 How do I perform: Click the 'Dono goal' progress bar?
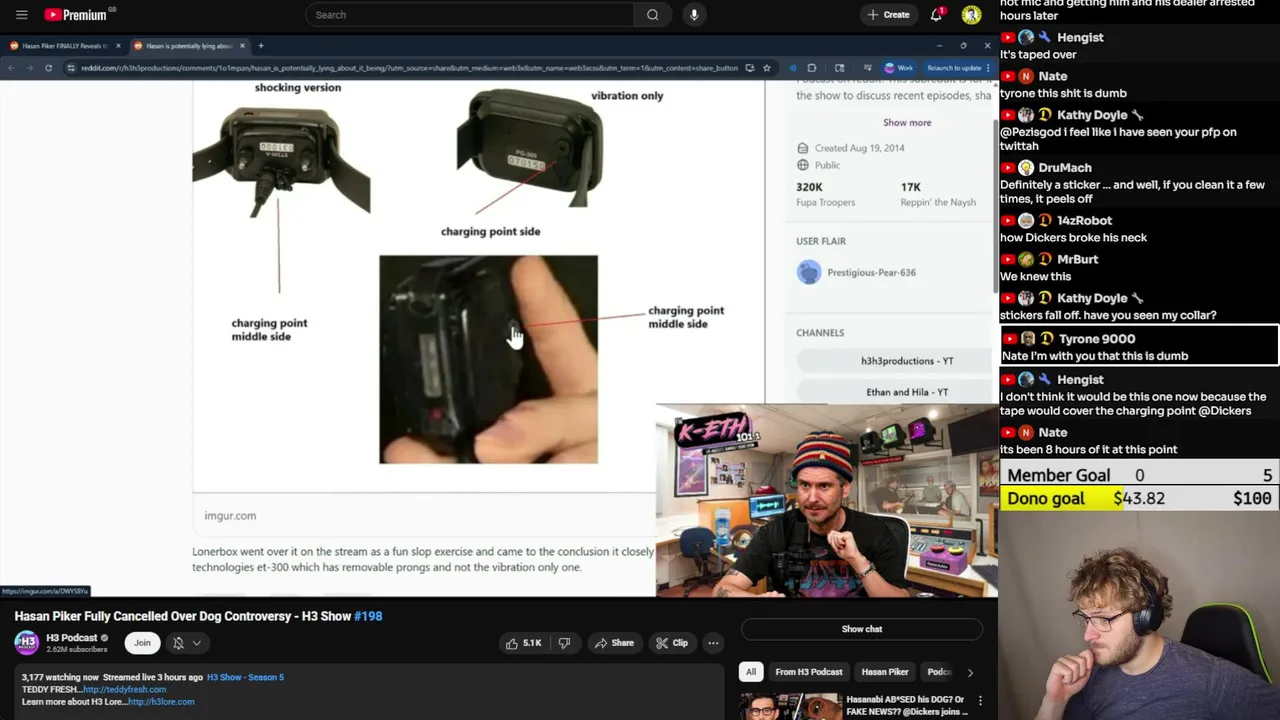pyautogui.click(x=1139, y=498)
